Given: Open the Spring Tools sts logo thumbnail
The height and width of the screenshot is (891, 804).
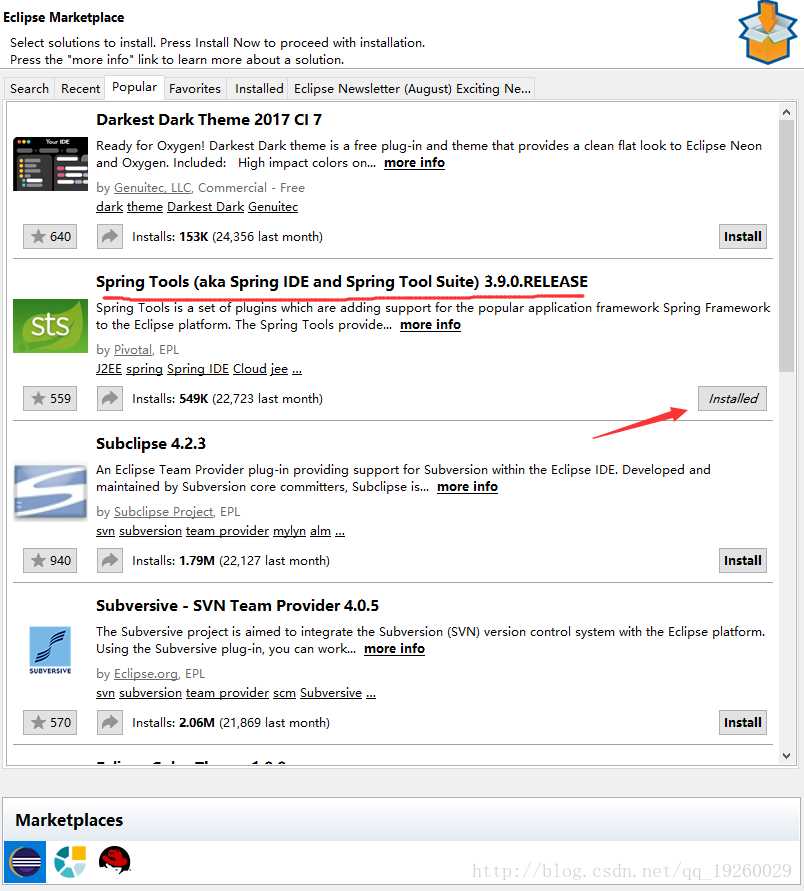Looking at the screenshot, I should pyautogui.click(x=50, y=325).
